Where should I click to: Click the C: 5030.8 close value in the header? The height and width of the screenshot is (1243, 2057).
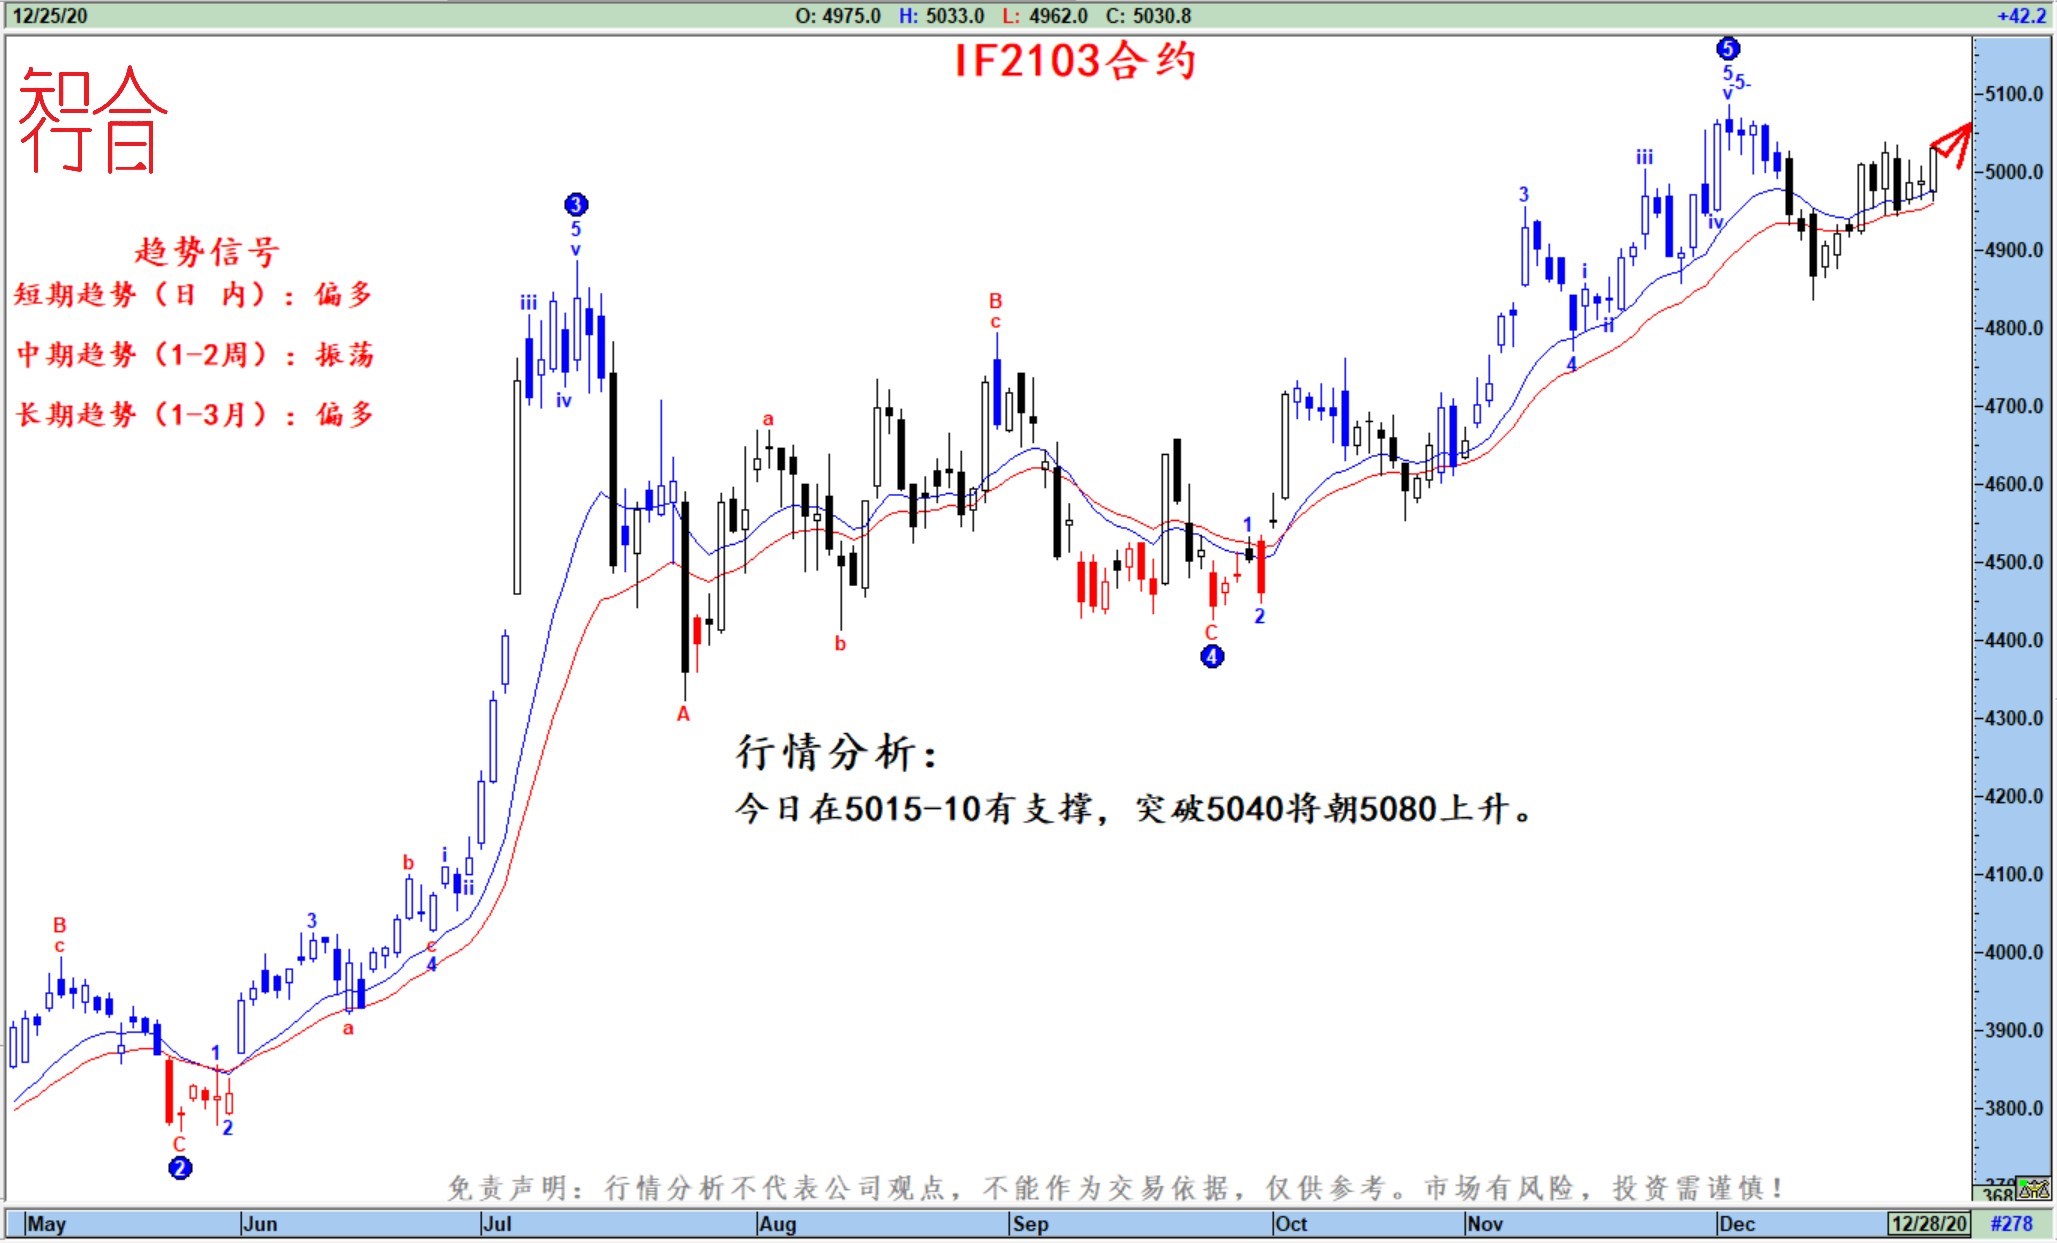click(1148, 16)
